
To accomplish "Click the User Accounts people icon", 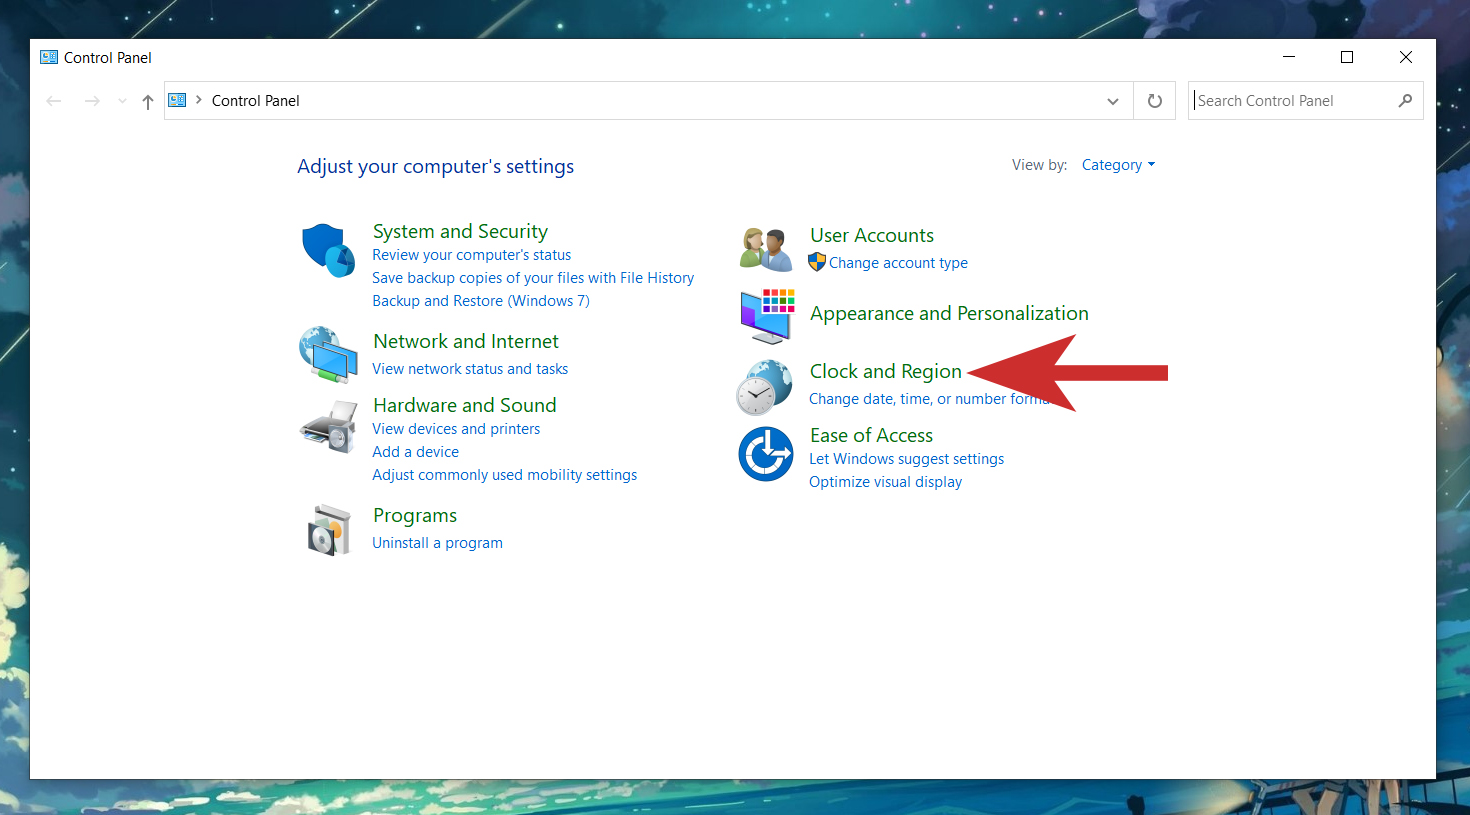I will point(766,249).
